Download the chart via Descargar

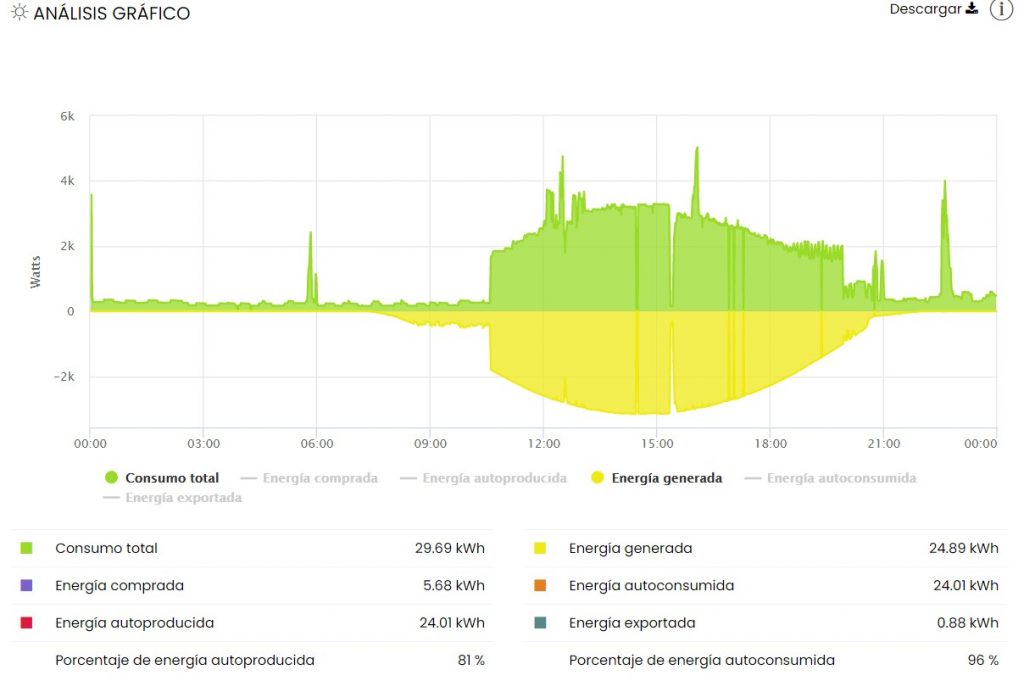point(925,9)
